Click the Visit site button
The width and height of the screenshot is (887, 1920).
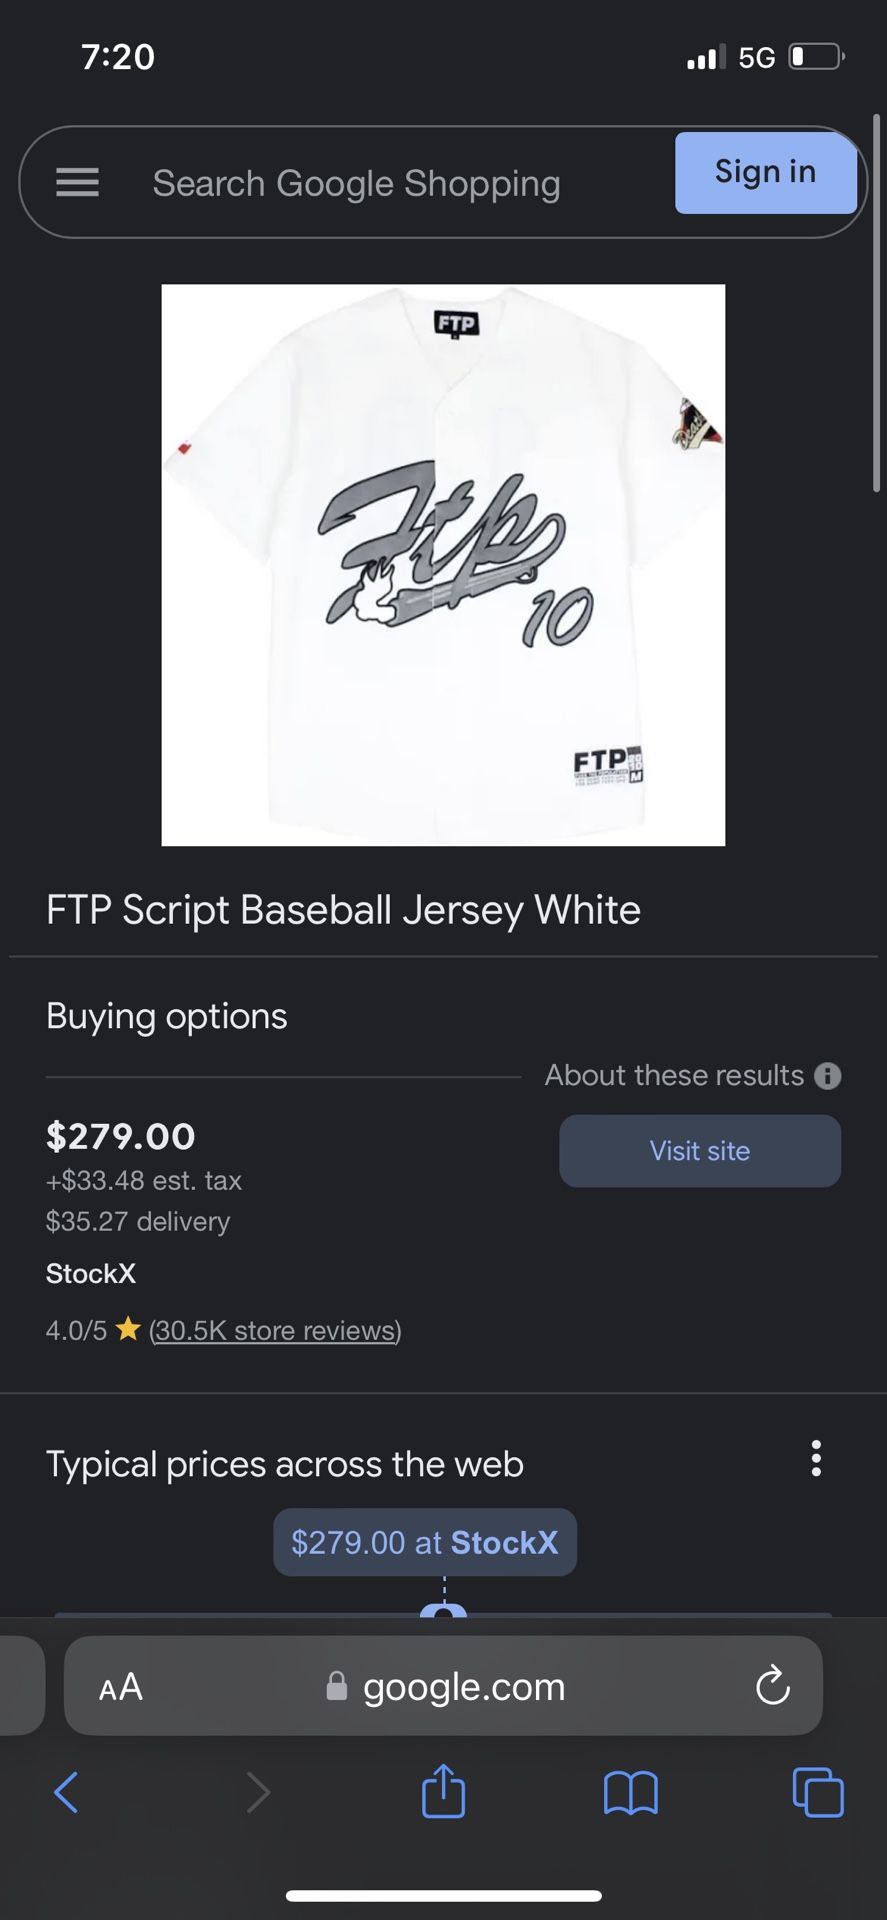pyautogui.click(x=700, y=1151)
